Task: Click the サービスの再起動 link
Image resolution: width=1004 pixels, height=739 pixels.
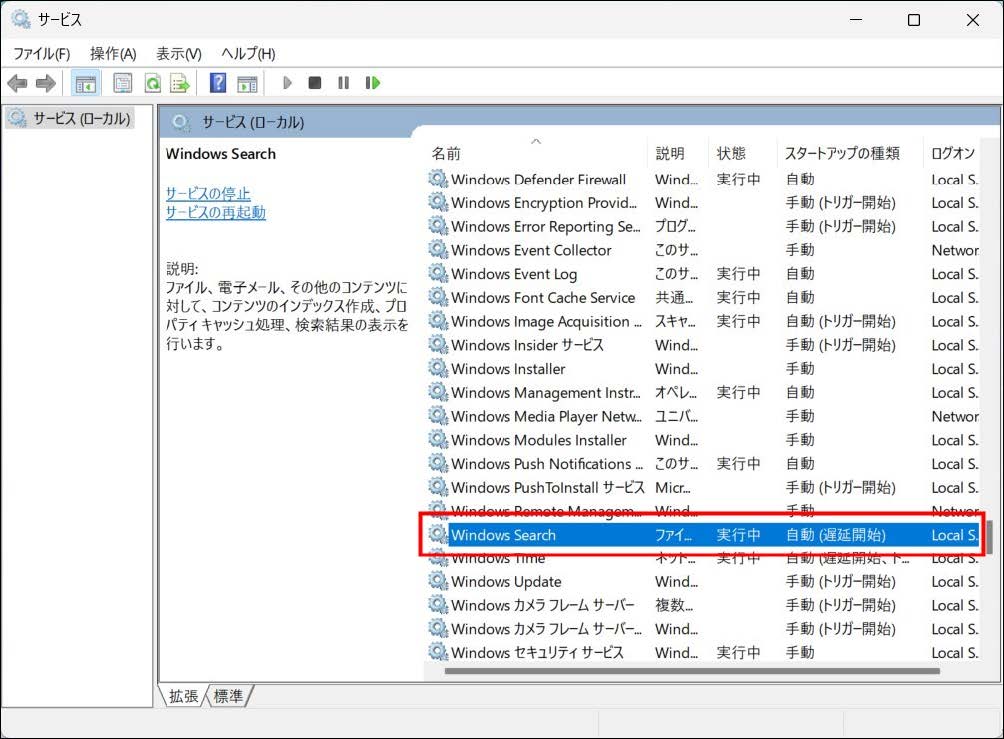Action: pos(215,212)
